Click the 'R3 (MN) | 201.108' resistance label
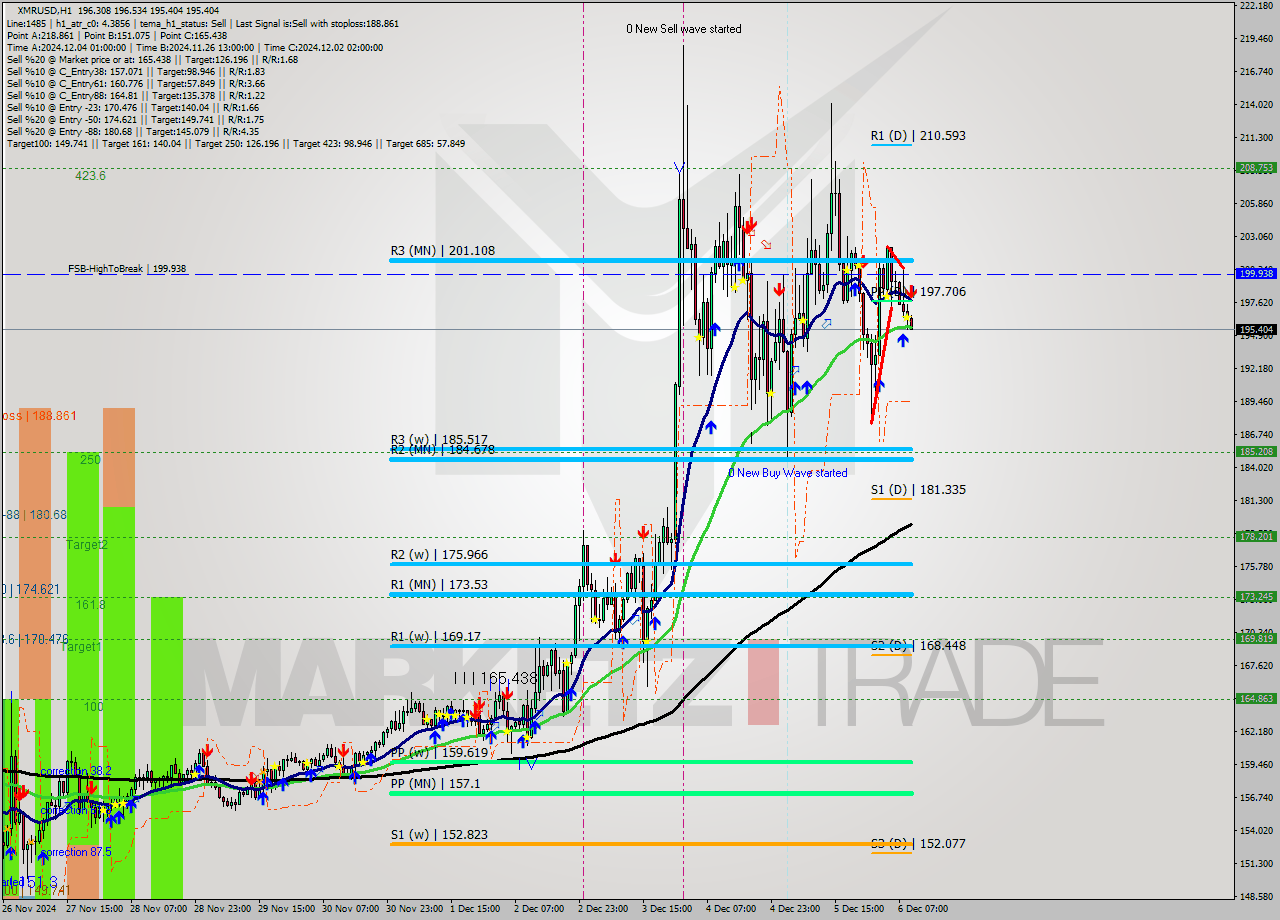This screenshot has width=1280, height=920. coord(443,250)
